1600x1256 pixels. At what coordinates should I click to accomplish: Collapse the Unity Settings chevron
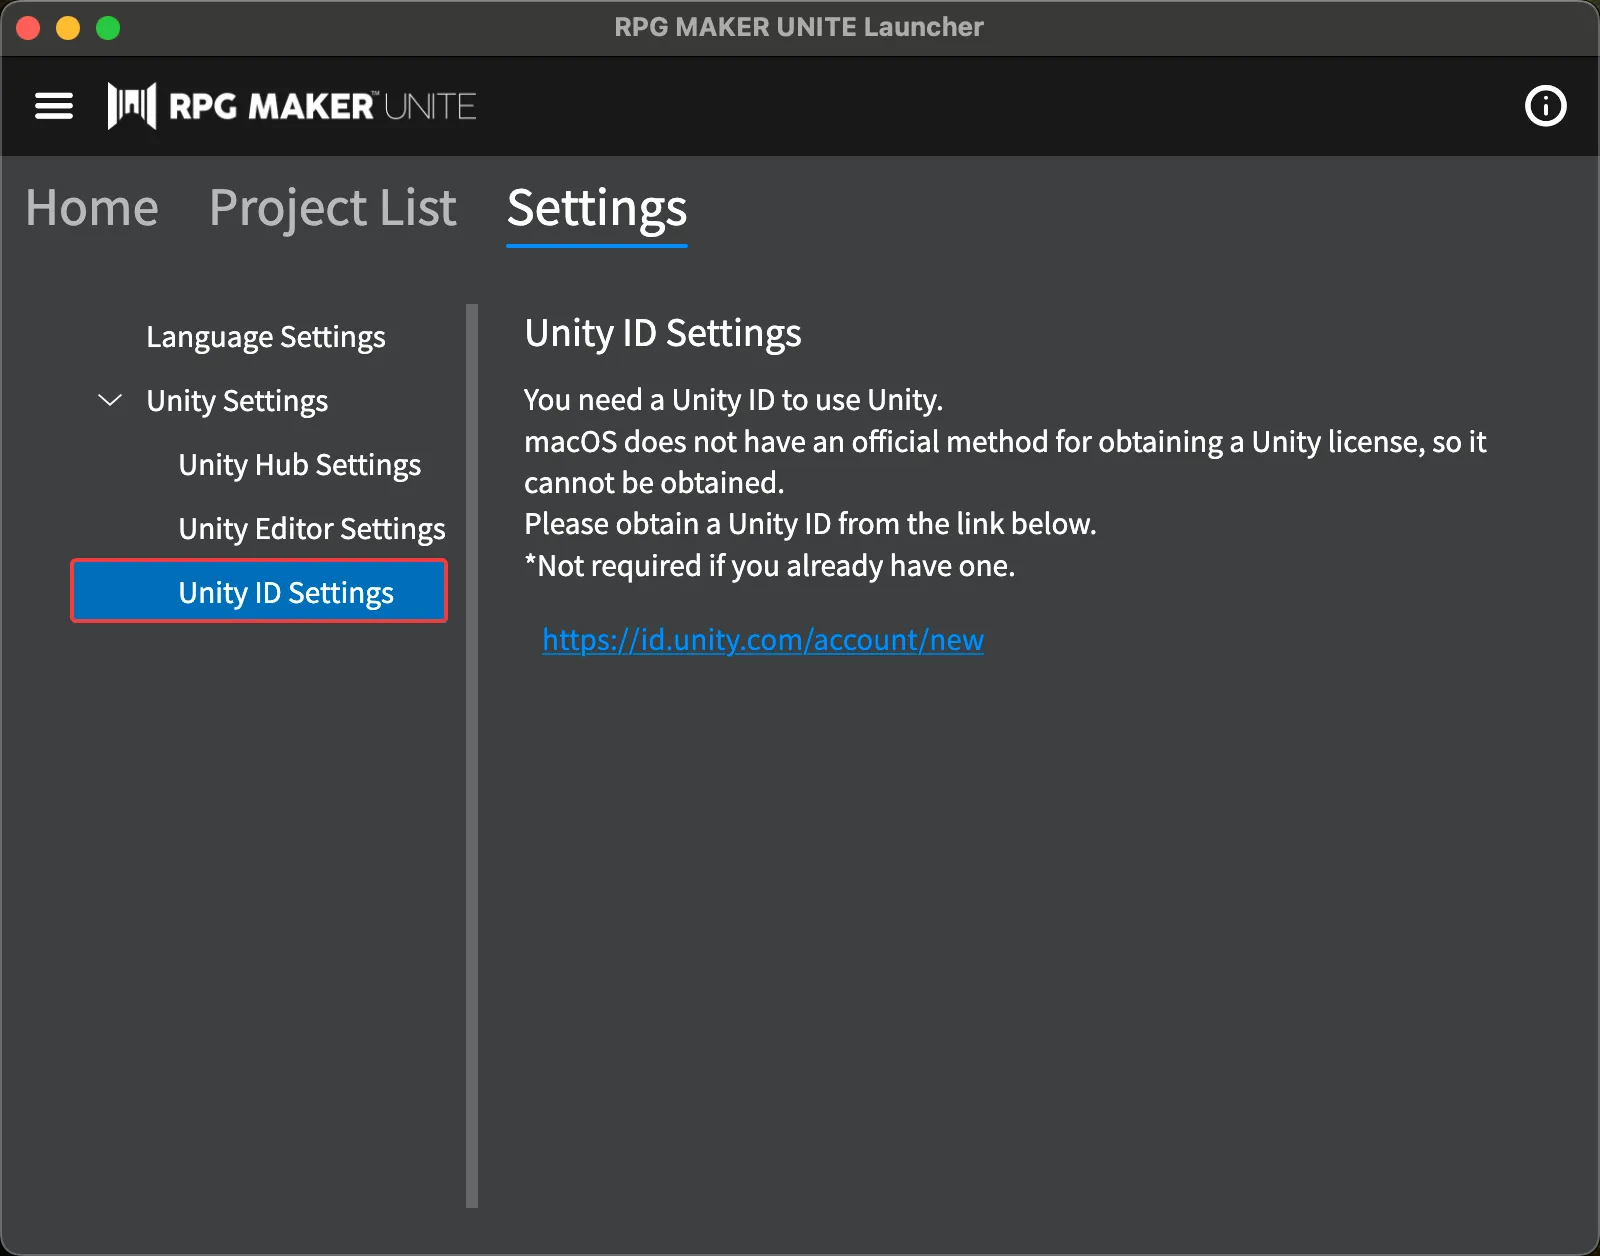[110, 401]
